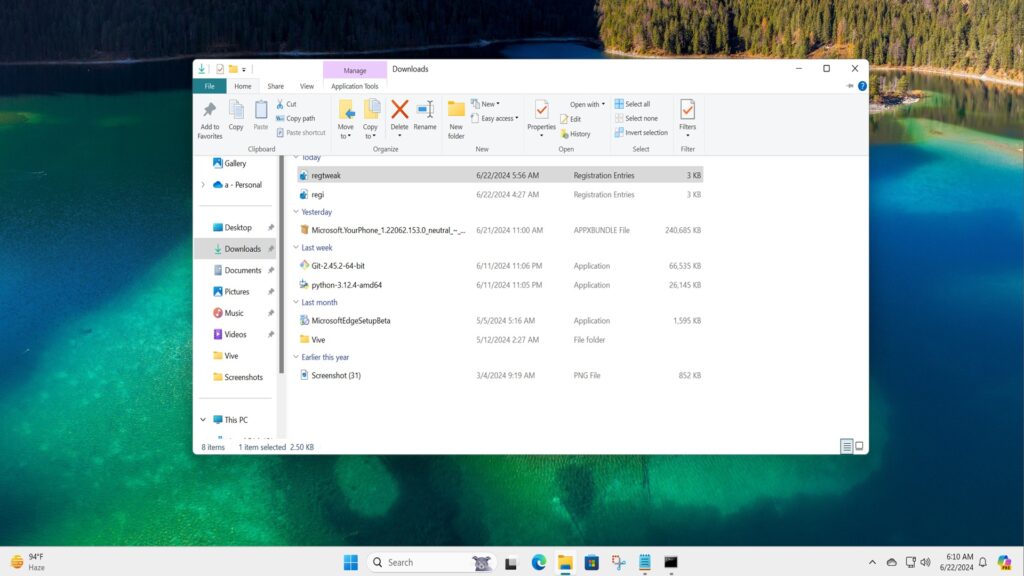The image size is (1024, 576).
Task: Switch to the View ribbon tab
Action: click(x=307, y=86)
